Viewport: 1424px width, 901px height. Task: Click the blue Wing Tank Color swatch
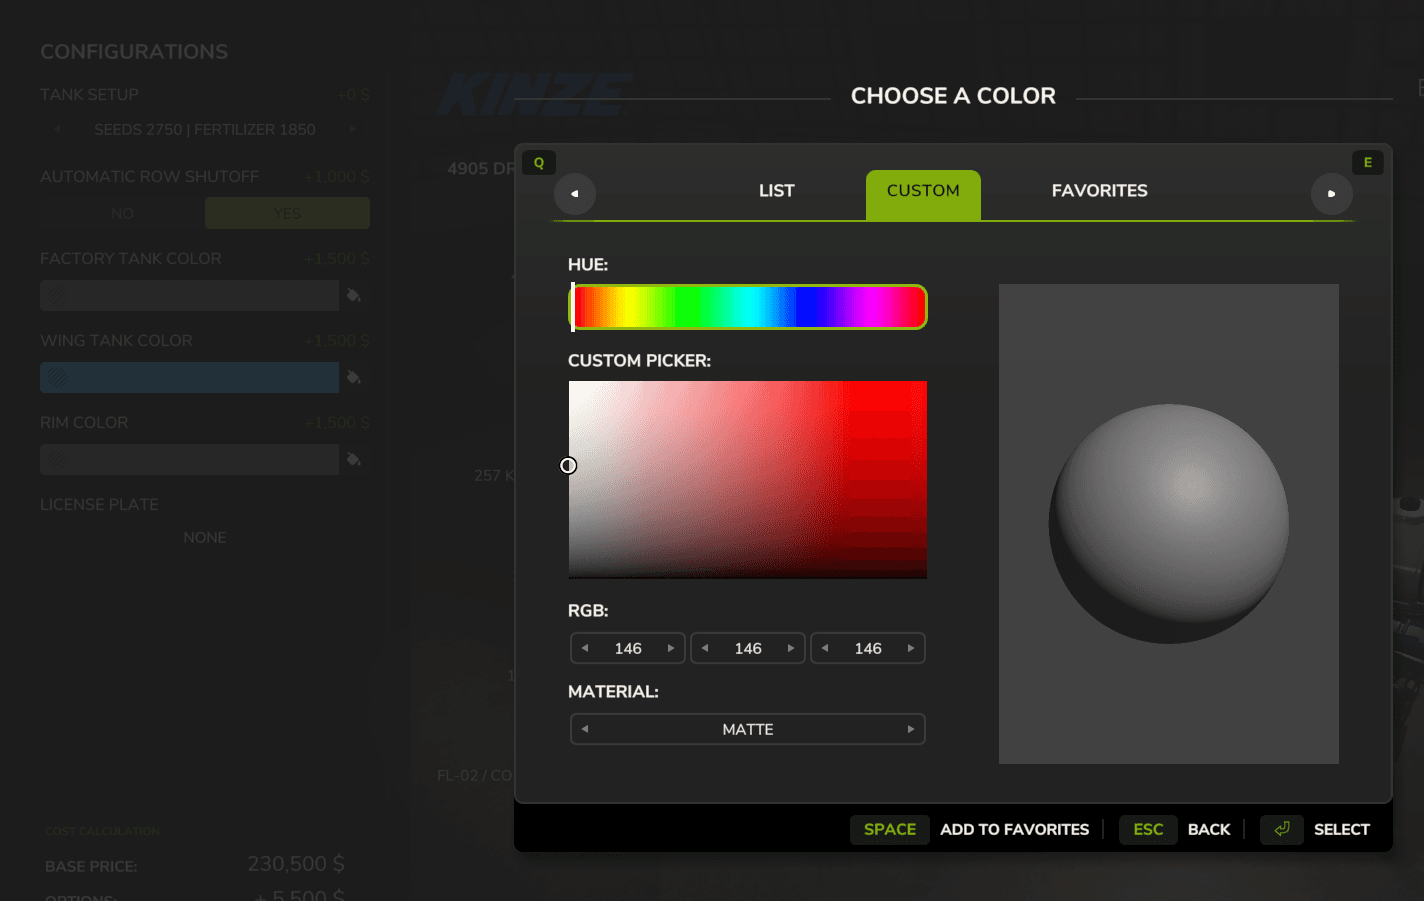tap(189, 377)
